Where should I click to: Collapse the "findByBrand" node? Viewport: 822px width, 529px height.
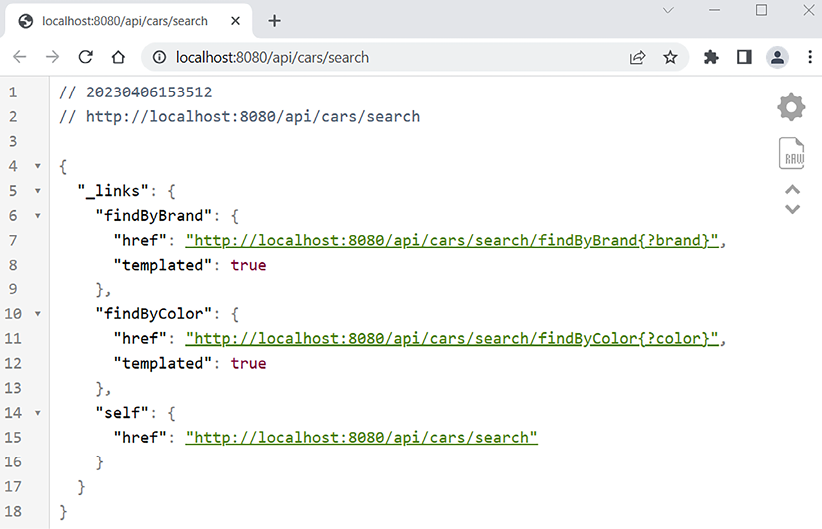pos(38,215)
